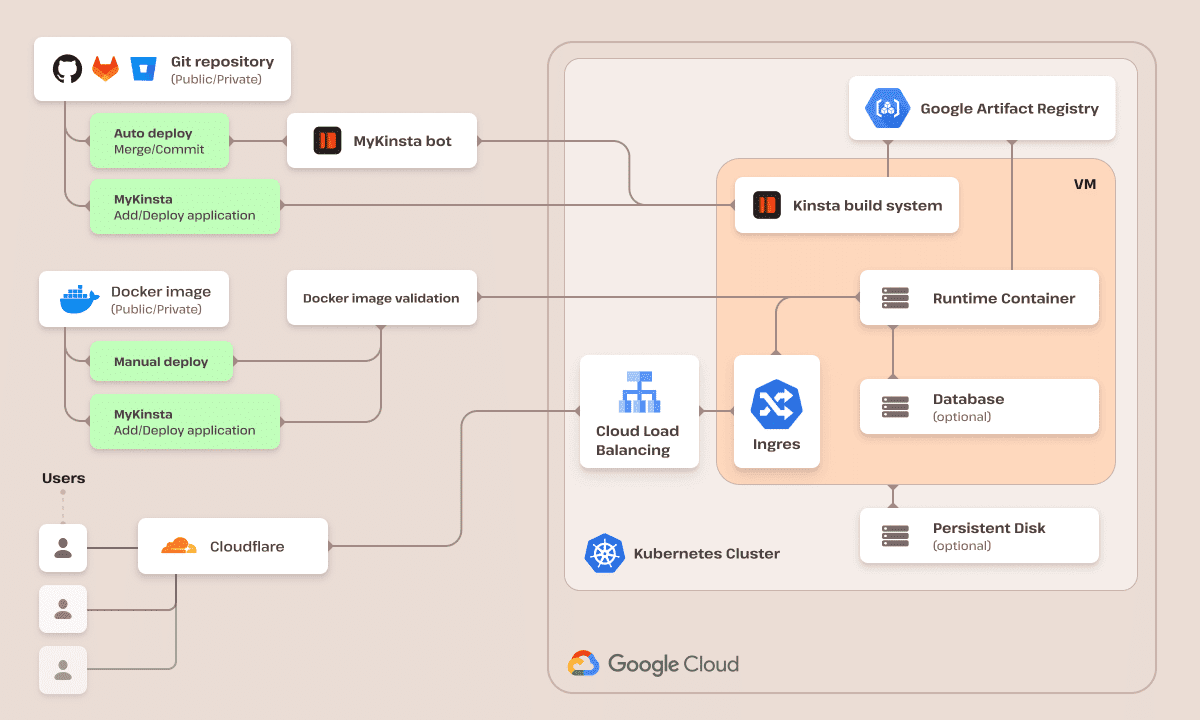Click the Auto deploy Merge/Commit box
Screen dimensions: 1200x720
pyautogui.click(x=160, y=140)
